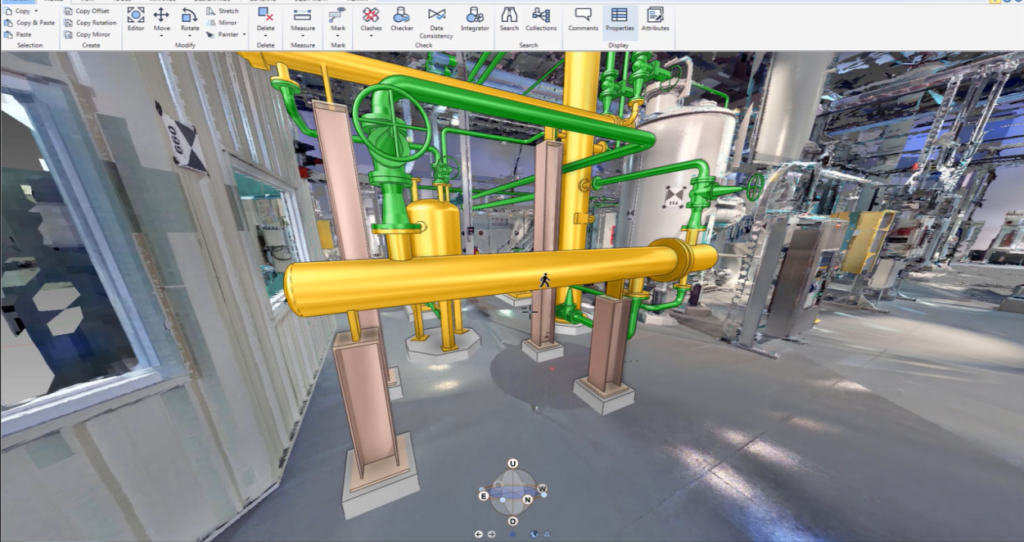The image size is (1024, 542).
Task: Toggle the Properties display panel
Action: tap(619, 18)
